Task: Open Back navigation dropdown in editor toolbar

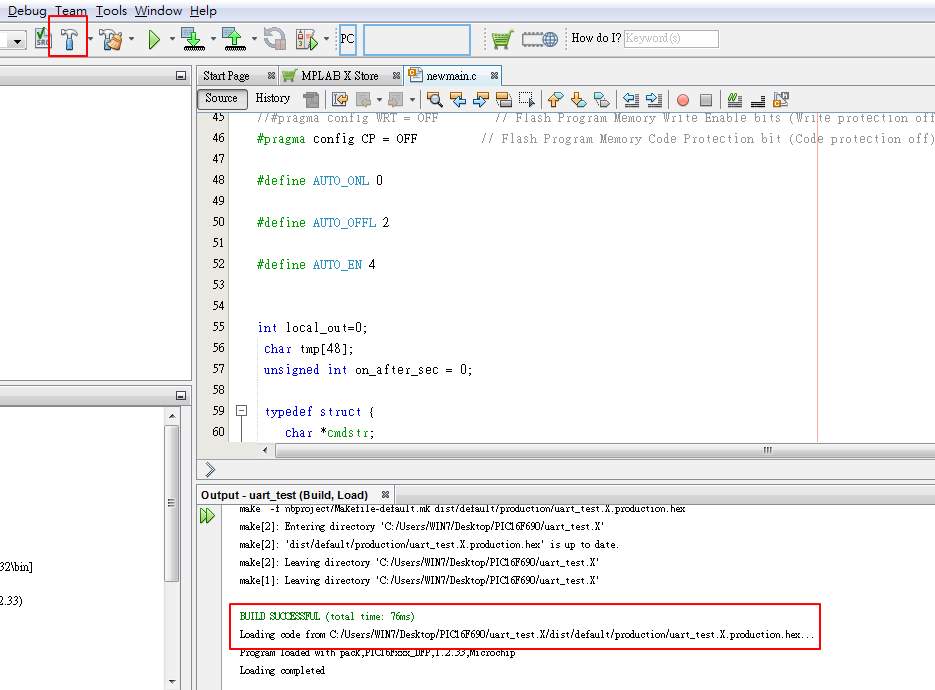Action: [x=379, y=100]
